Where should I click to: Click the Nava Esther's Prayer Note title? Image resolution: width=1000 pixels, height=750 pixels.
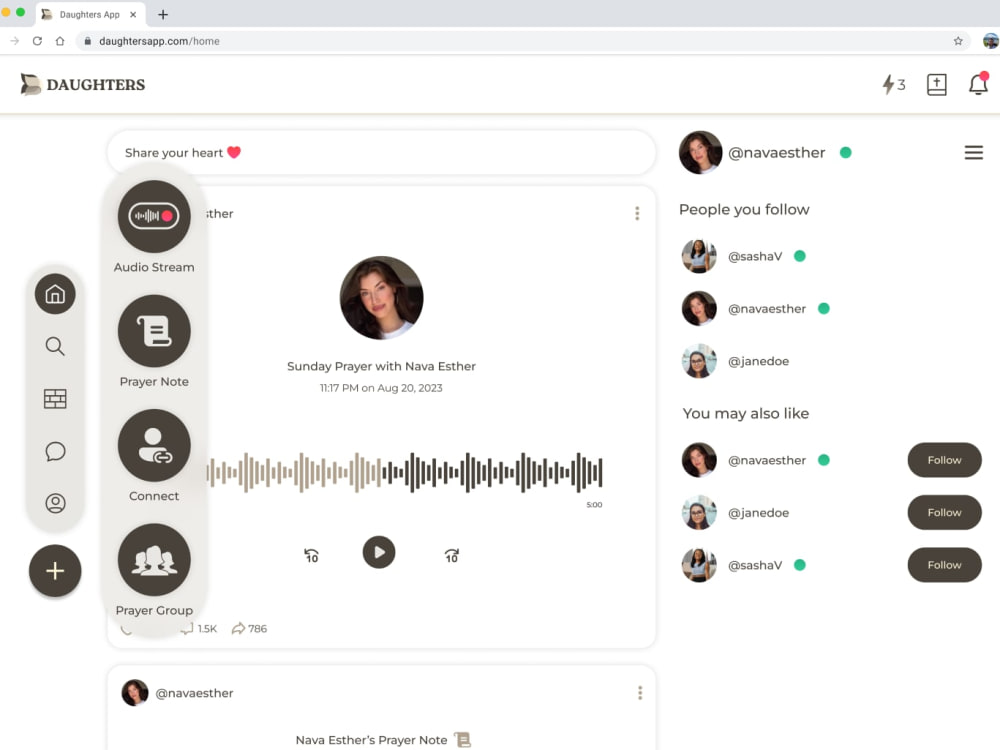click(x=371, y=740)
